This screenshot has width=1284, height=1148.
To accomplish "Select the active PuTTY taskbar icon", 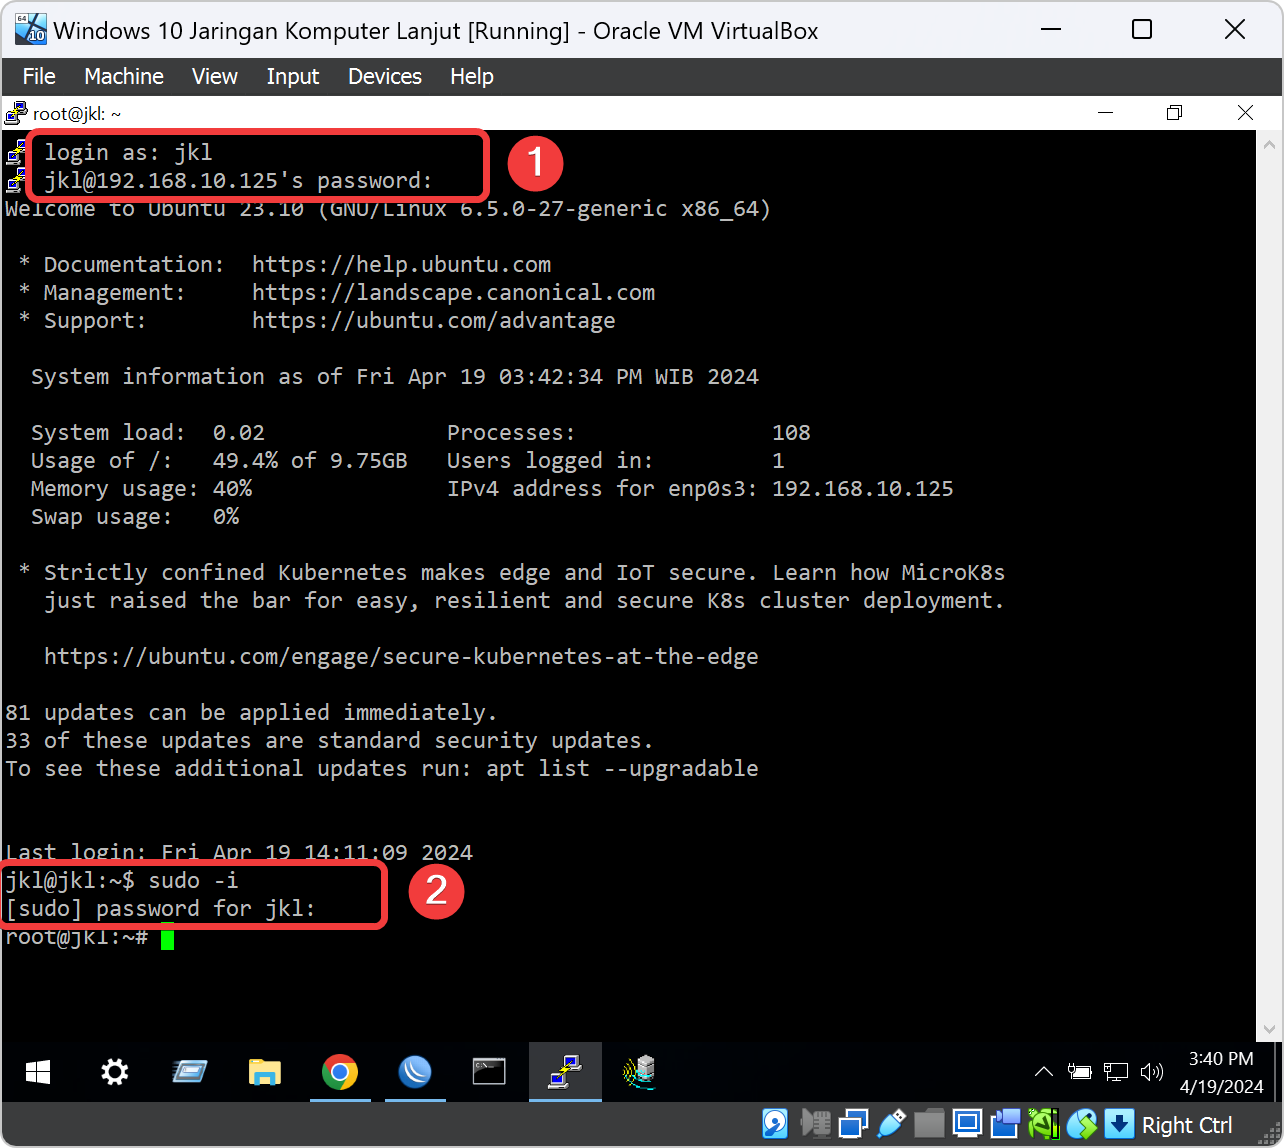I will [565, 1073].
